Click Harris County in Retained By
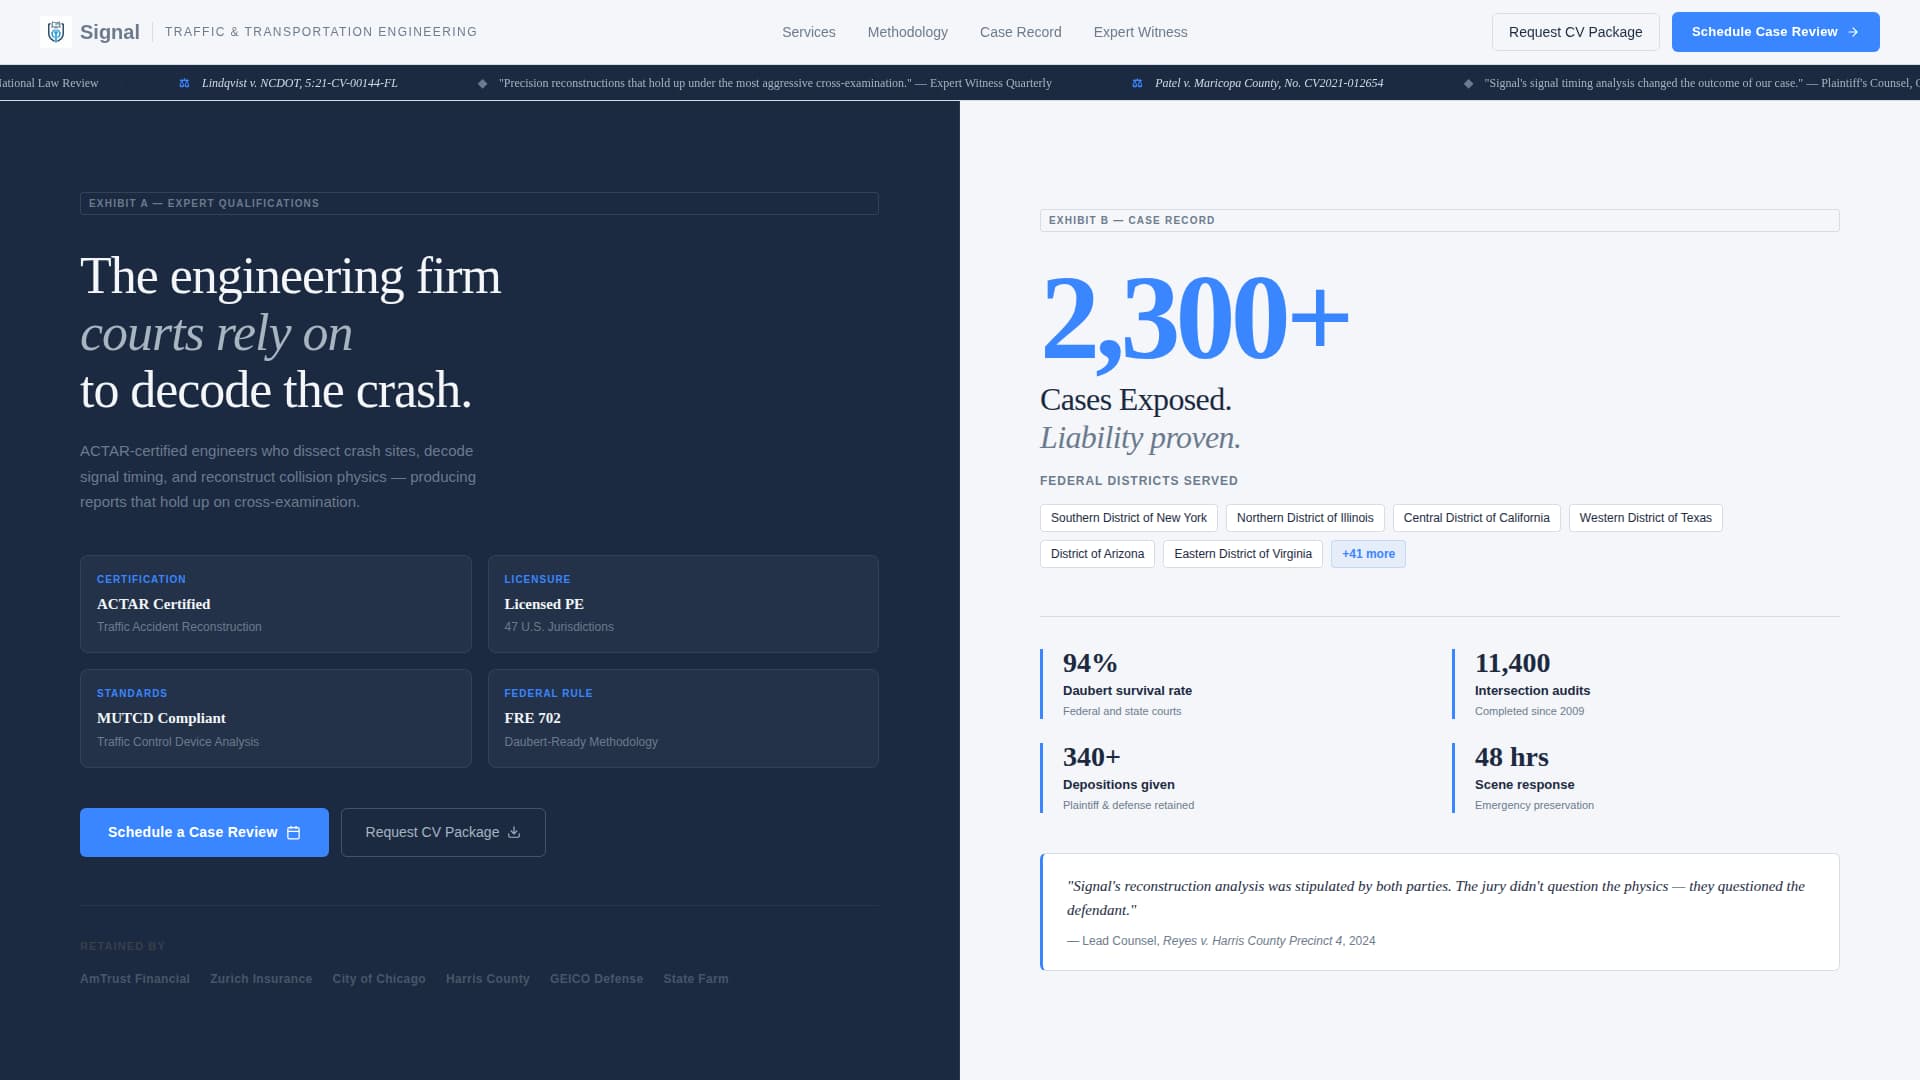 point(488,979)
